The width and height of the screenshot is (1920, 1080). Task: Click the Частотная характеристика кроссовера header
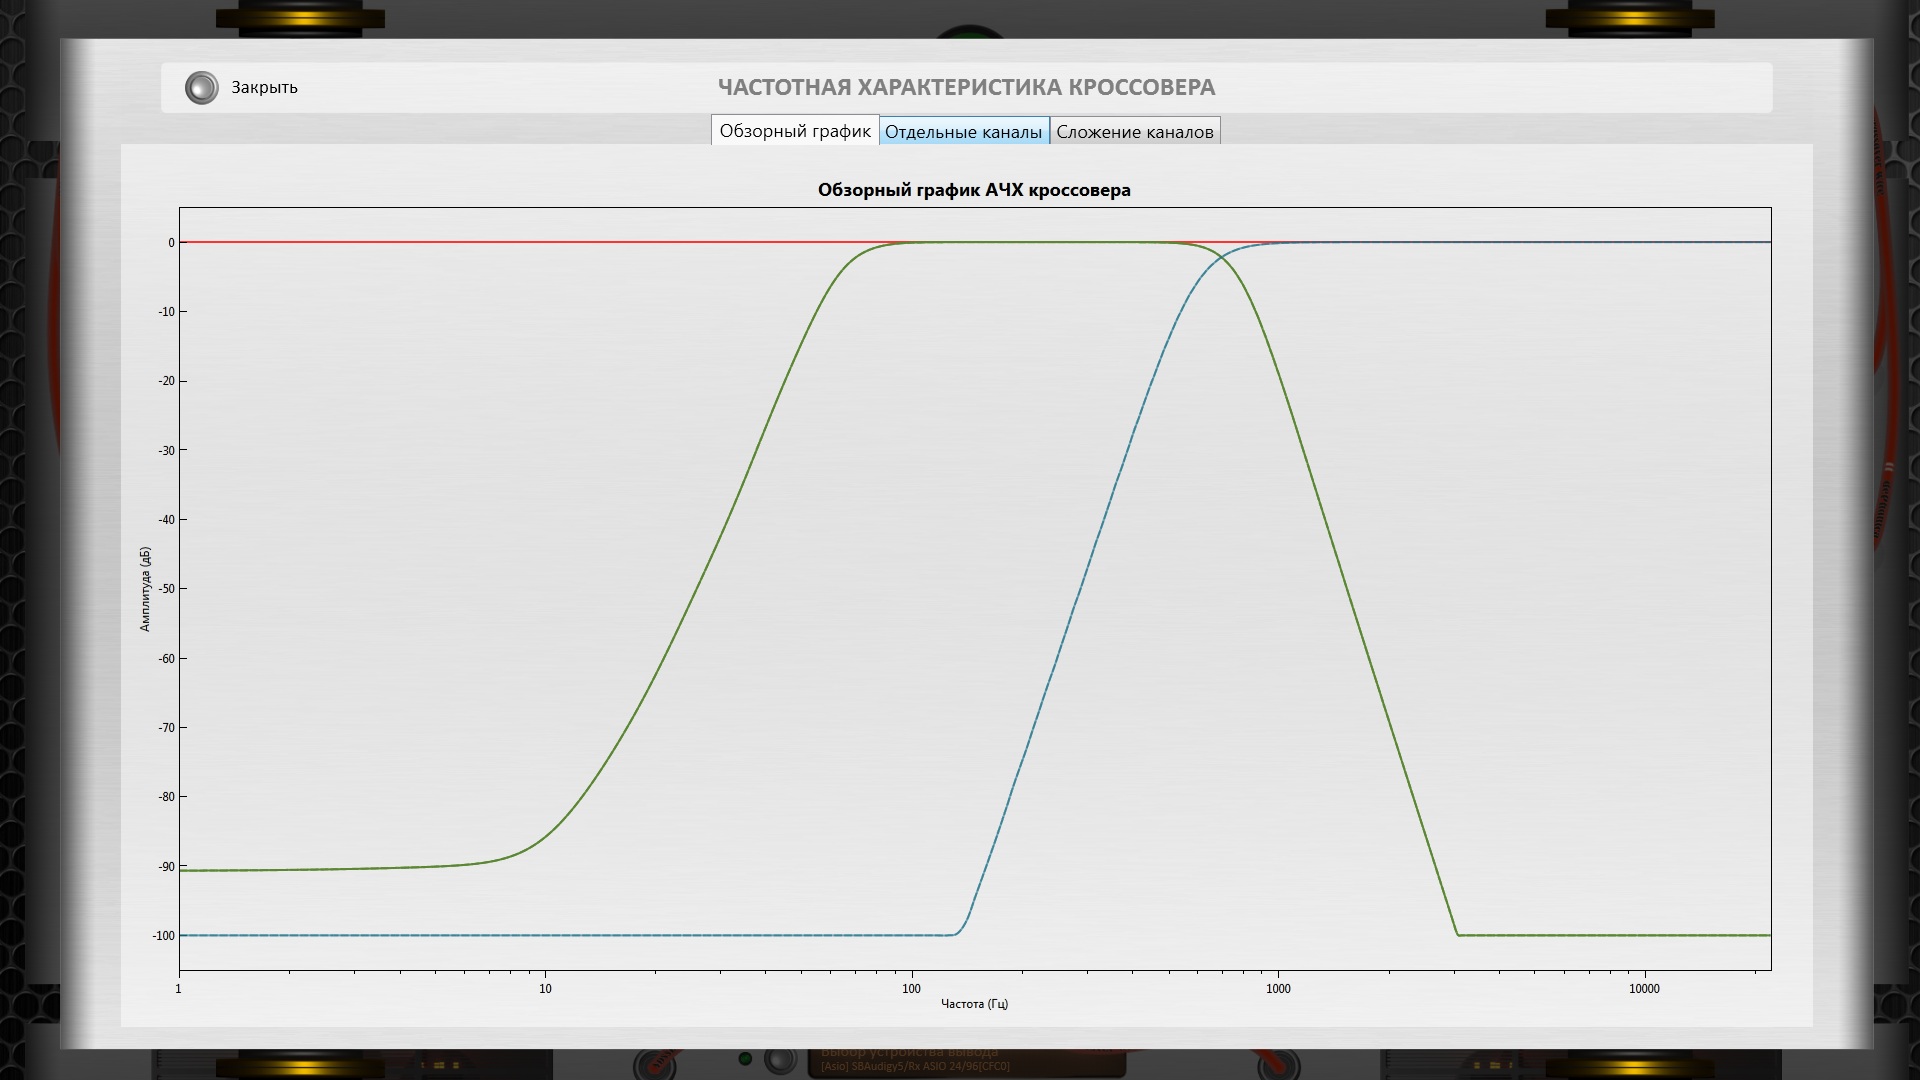pyautogui.click(x=966, y=88)
